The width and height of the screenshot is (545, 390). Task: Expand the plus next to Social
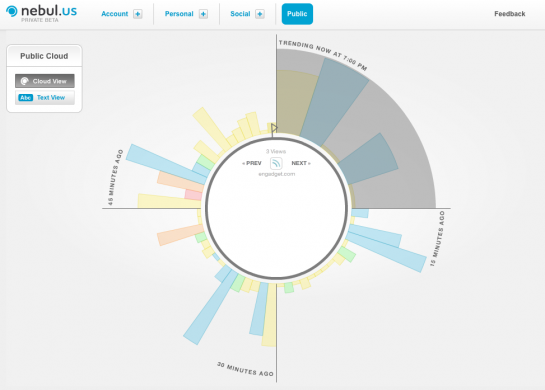coord(260,14)
